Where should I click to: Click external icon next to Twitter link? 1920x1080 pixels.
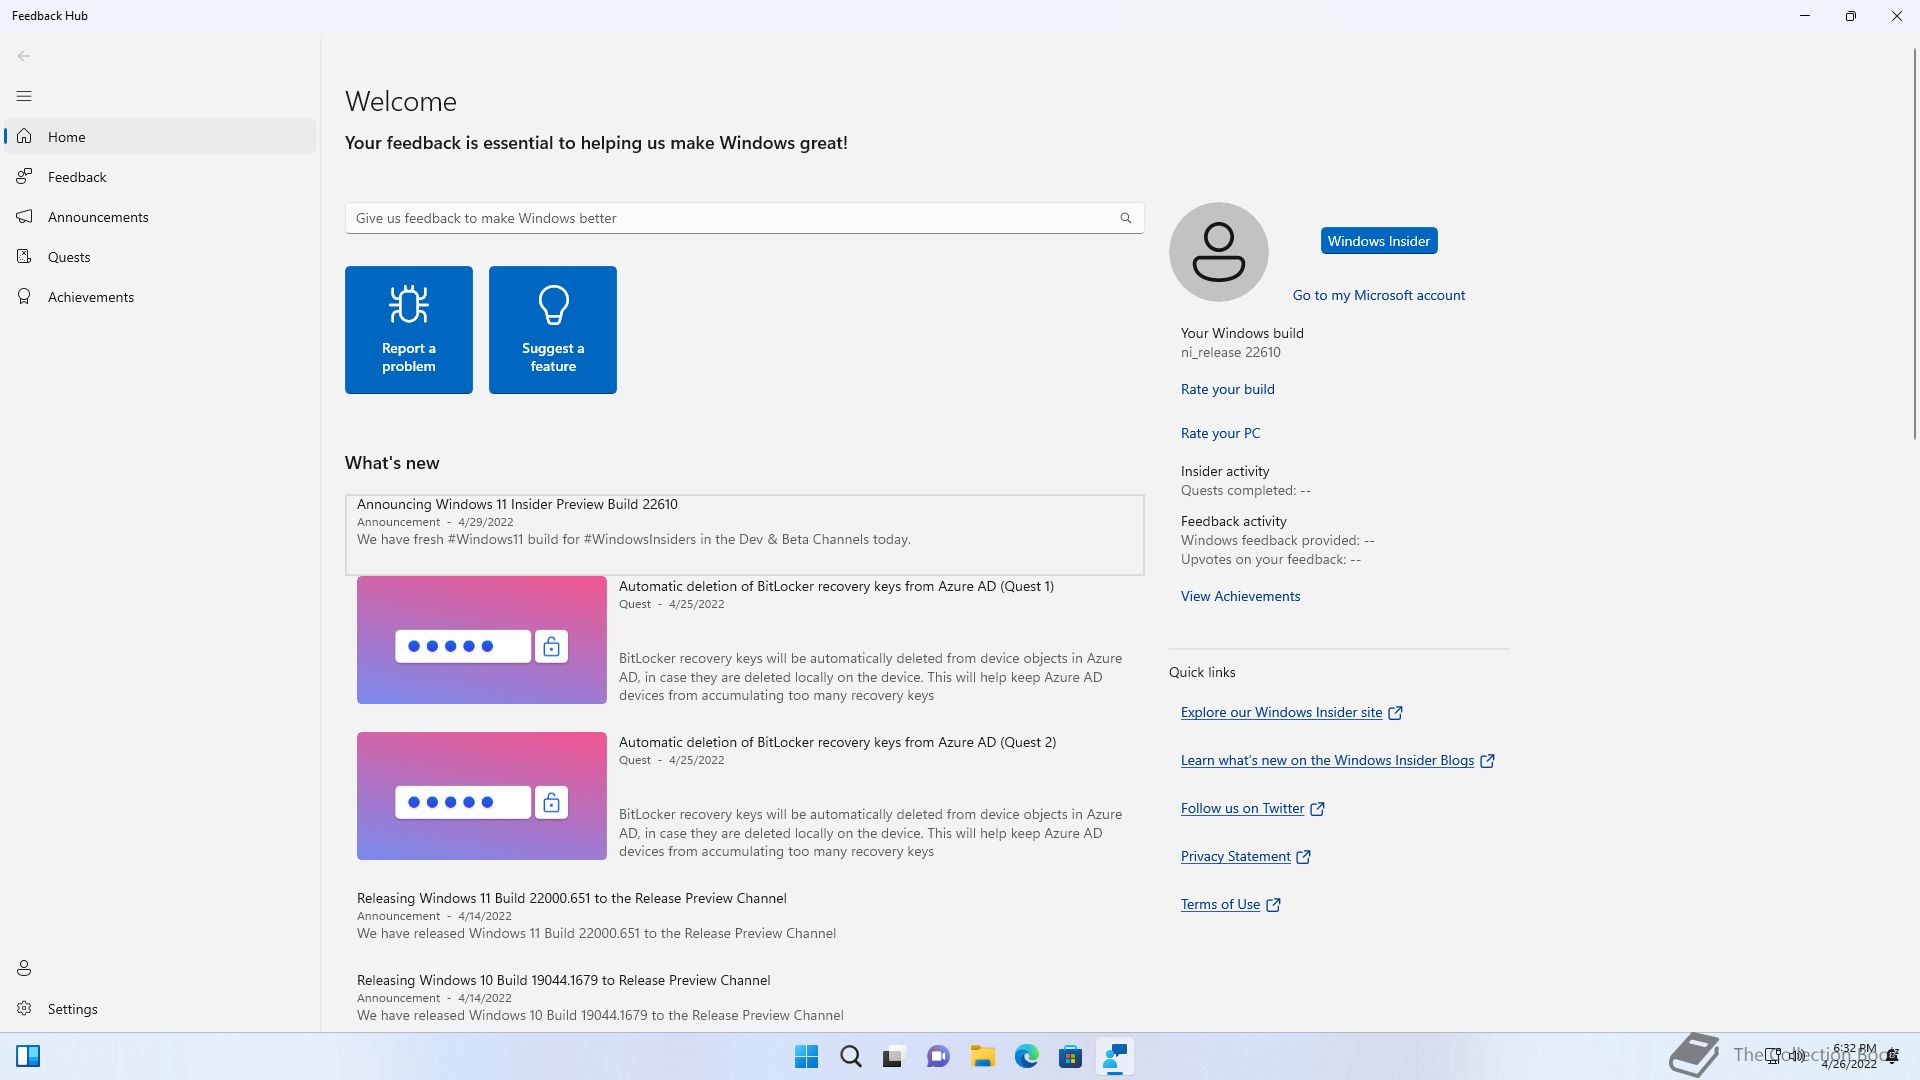[x=1318, y=809]
